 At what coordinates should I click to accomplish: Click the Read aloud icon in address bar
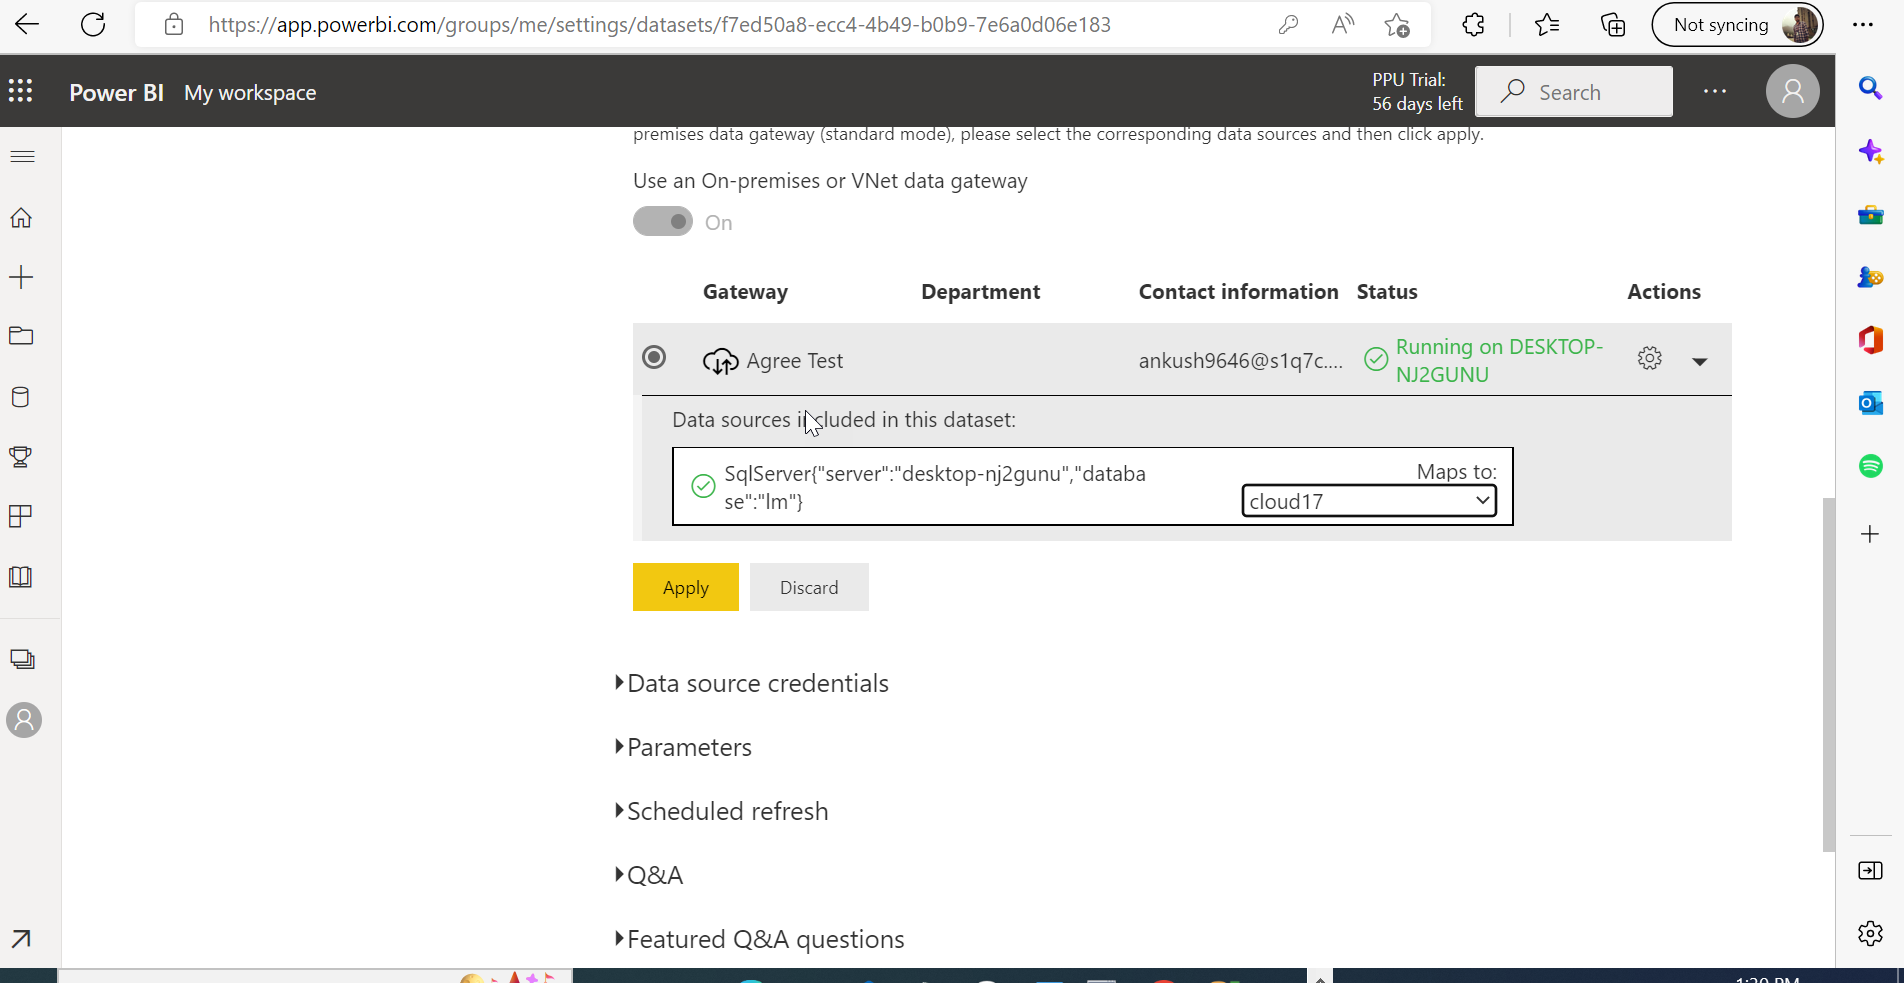click(x=1343, y=25)
